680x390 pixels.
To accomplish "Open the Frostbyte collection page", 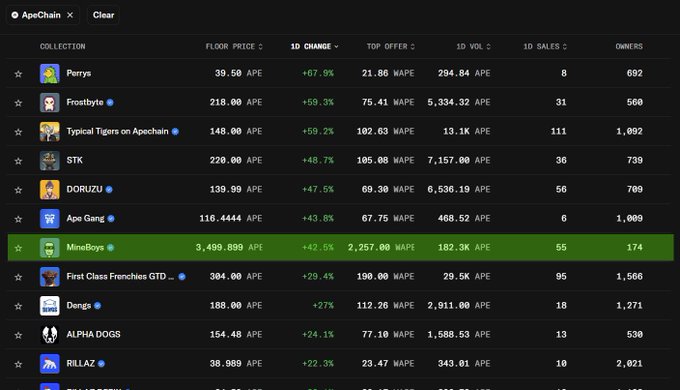I will click(x=85, y=102).
